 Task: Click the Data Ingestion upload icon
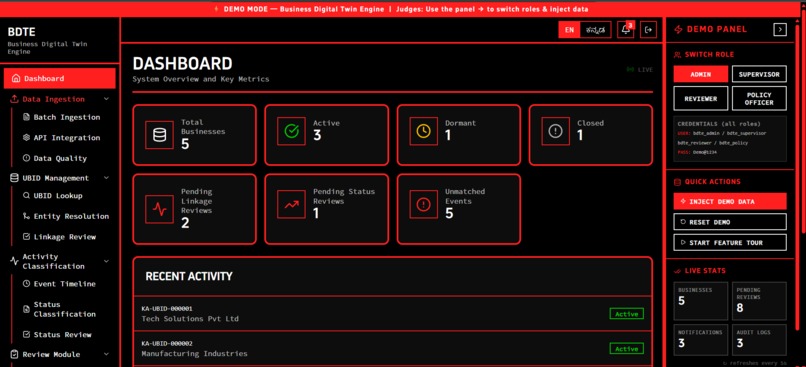[14, 99]
